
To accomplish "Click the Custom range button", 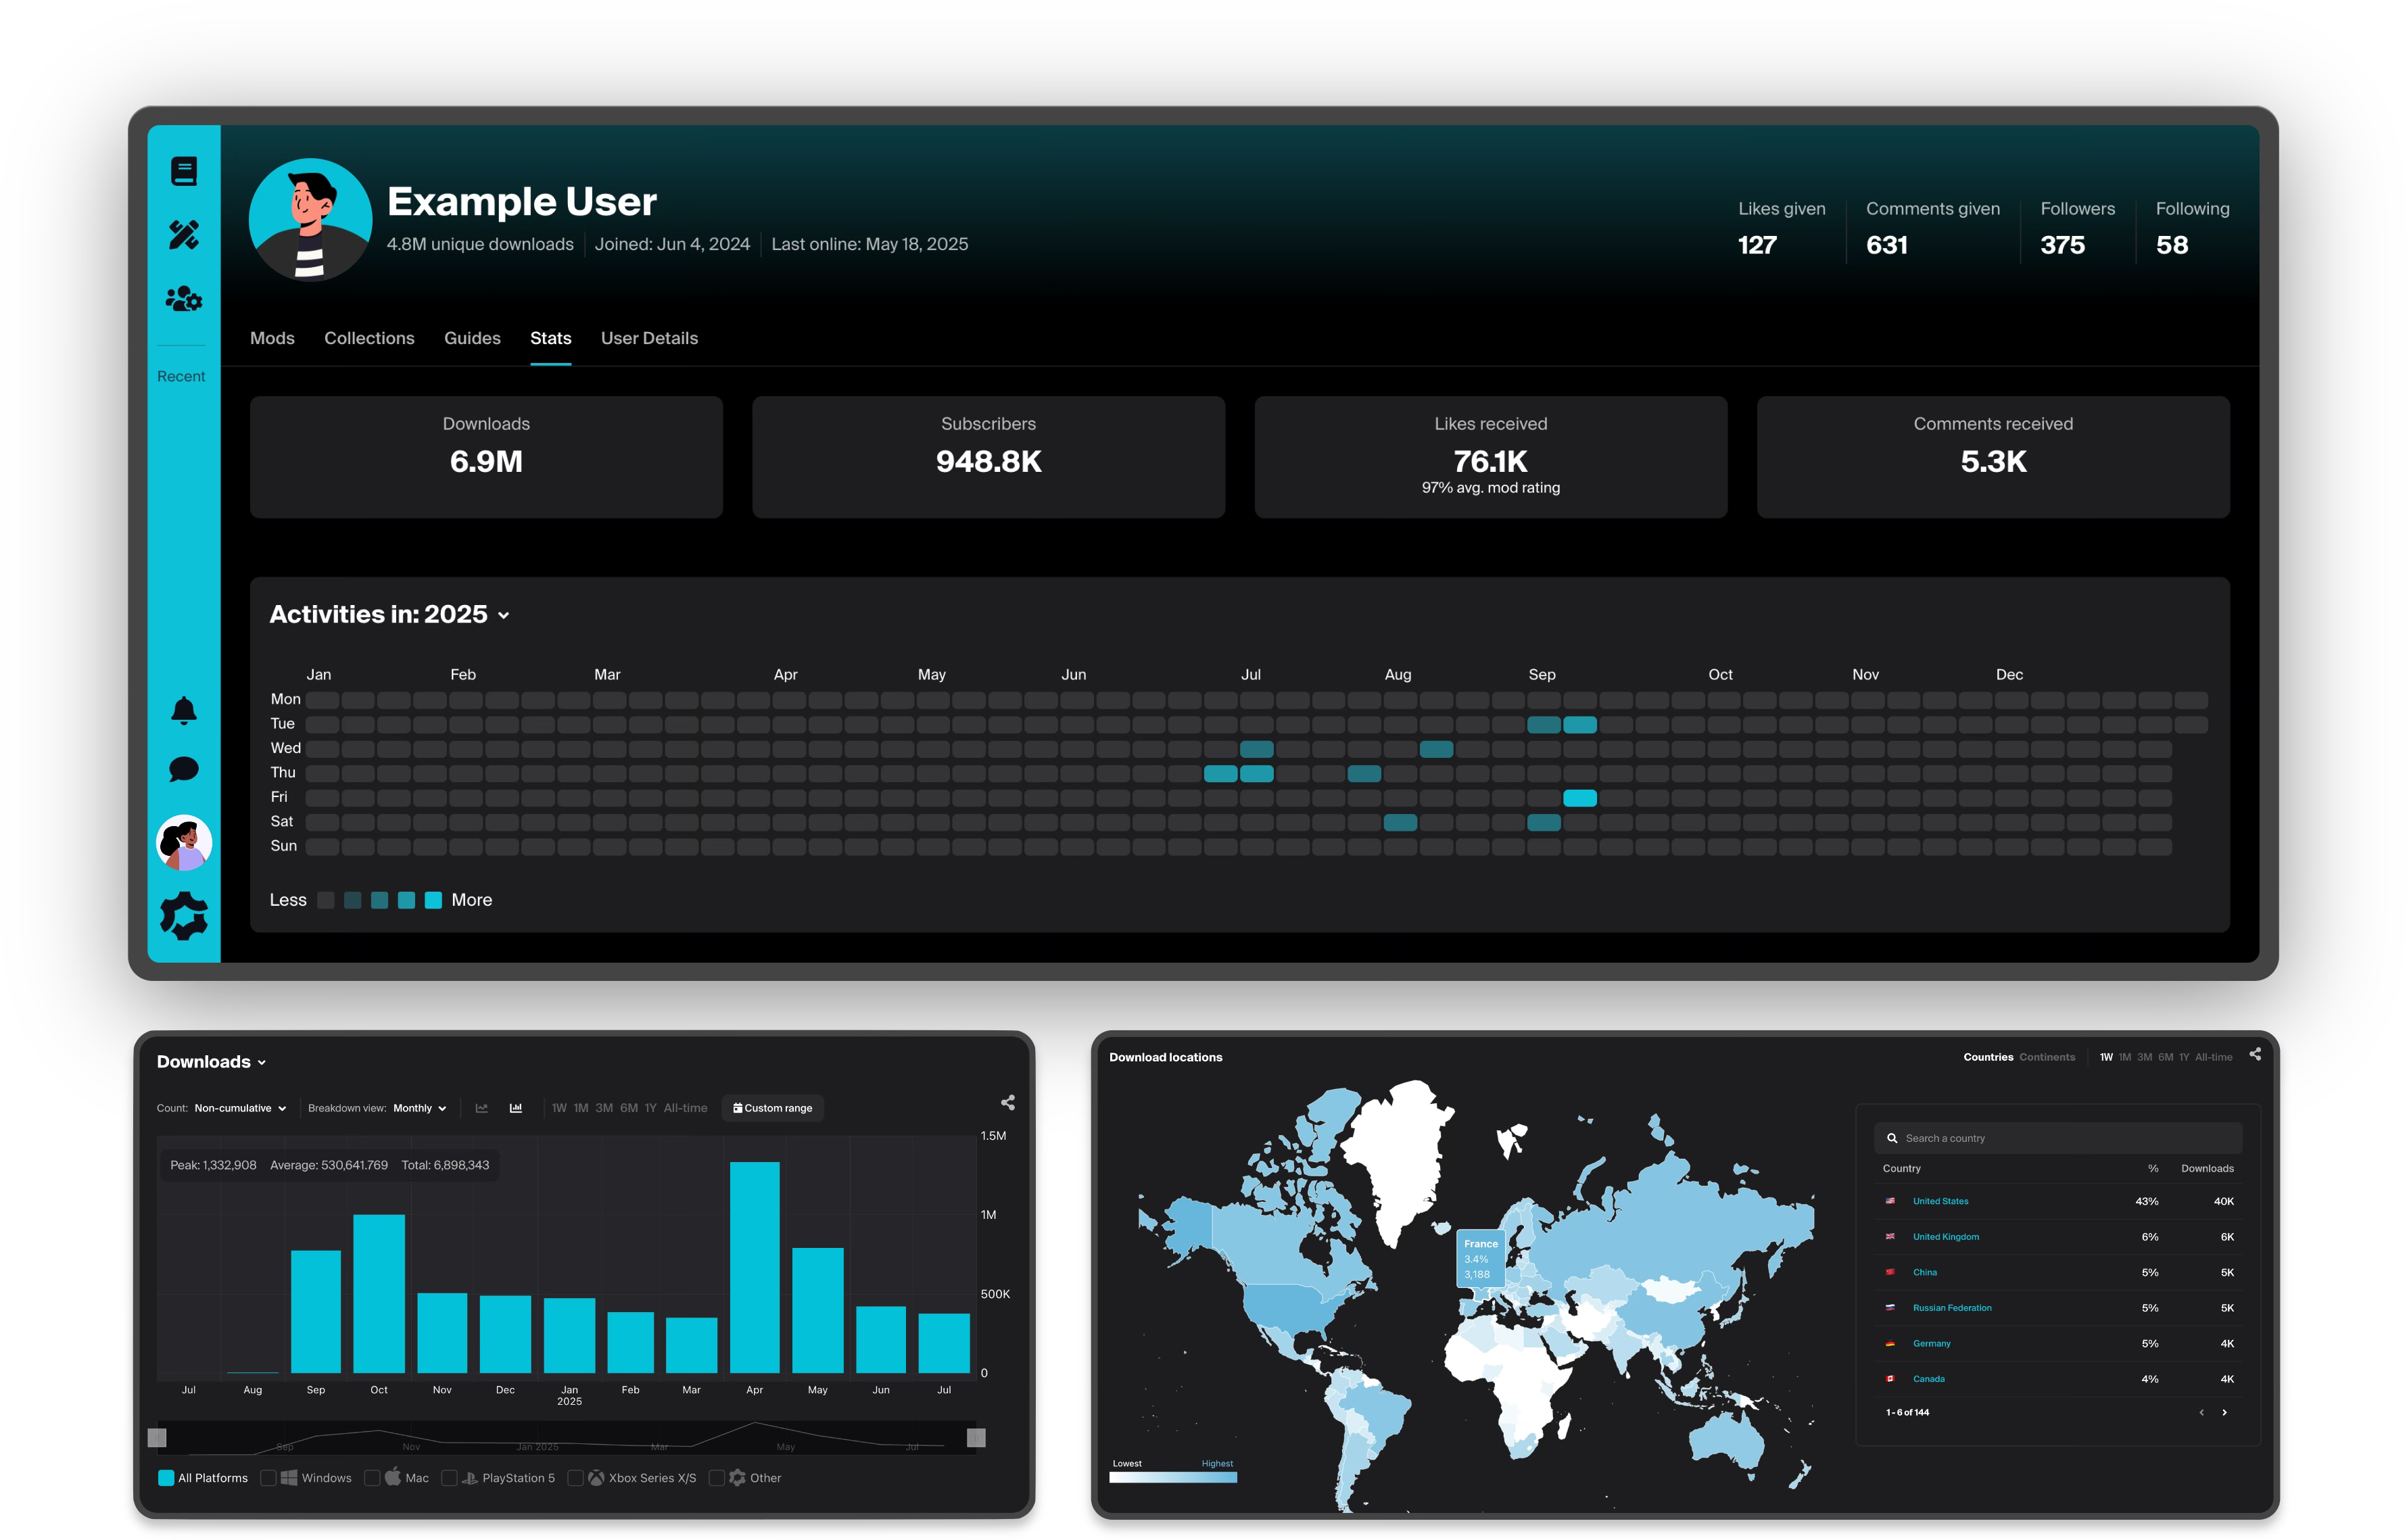I will click(x=772, y=1108).
